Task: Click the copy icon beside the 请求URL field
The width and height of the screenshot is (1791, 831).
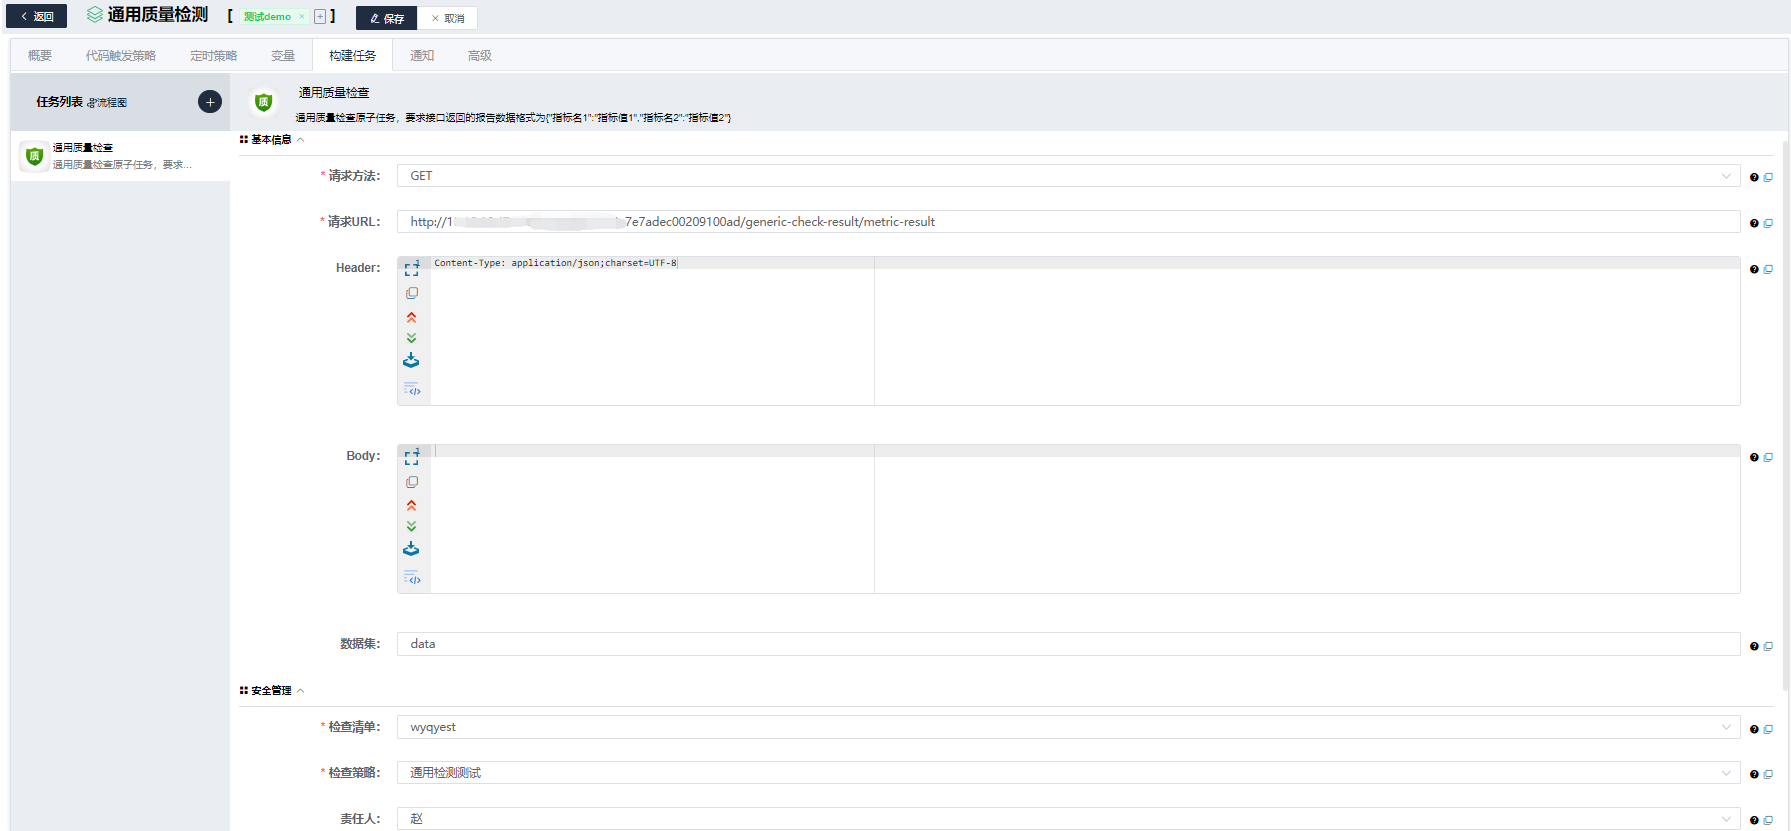Action: (1768, 223)
